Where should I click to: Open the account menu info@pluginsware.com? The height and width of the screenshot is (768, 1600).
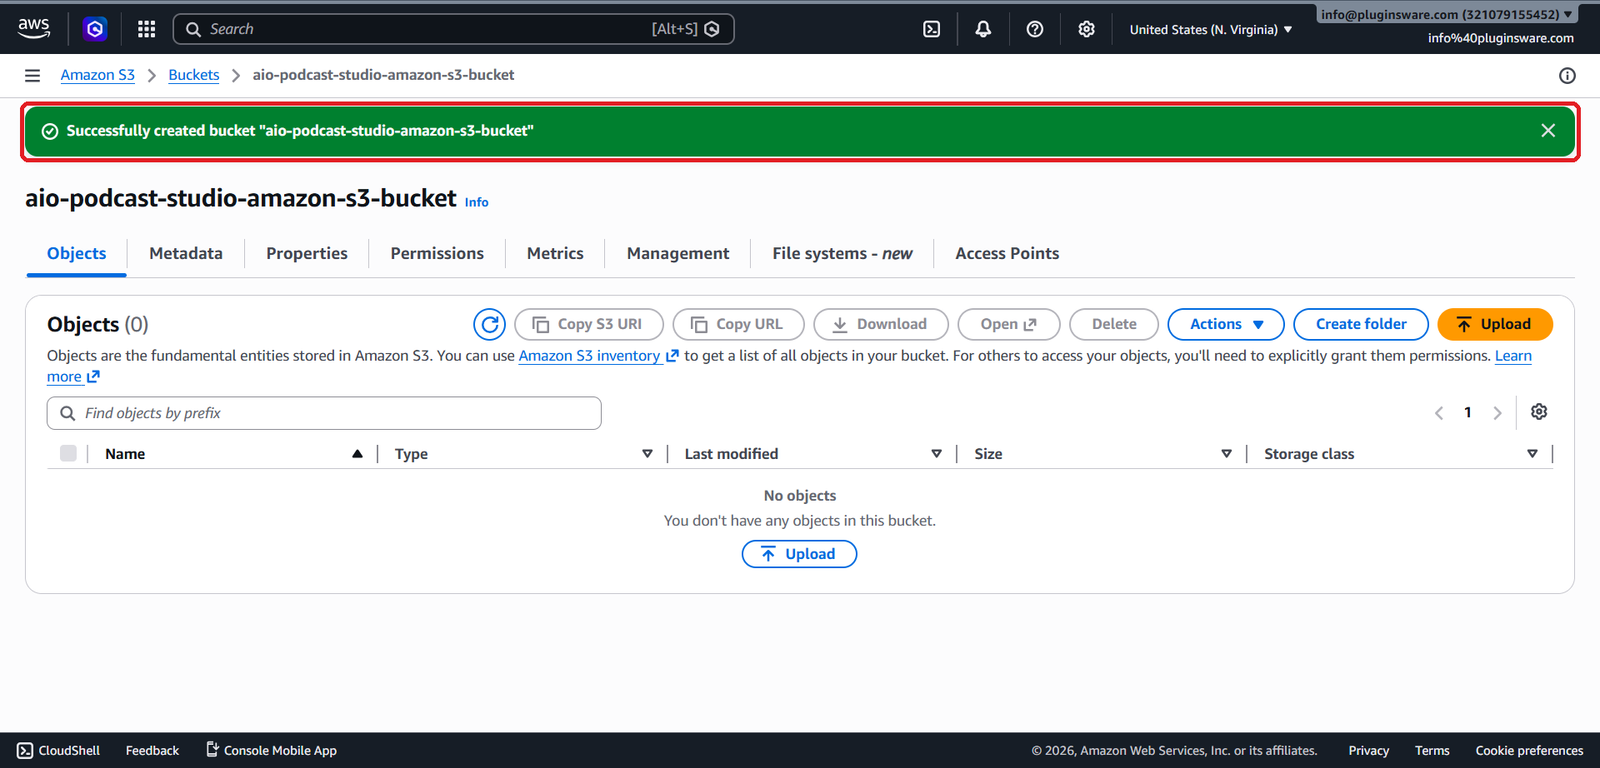(1446, 14)
